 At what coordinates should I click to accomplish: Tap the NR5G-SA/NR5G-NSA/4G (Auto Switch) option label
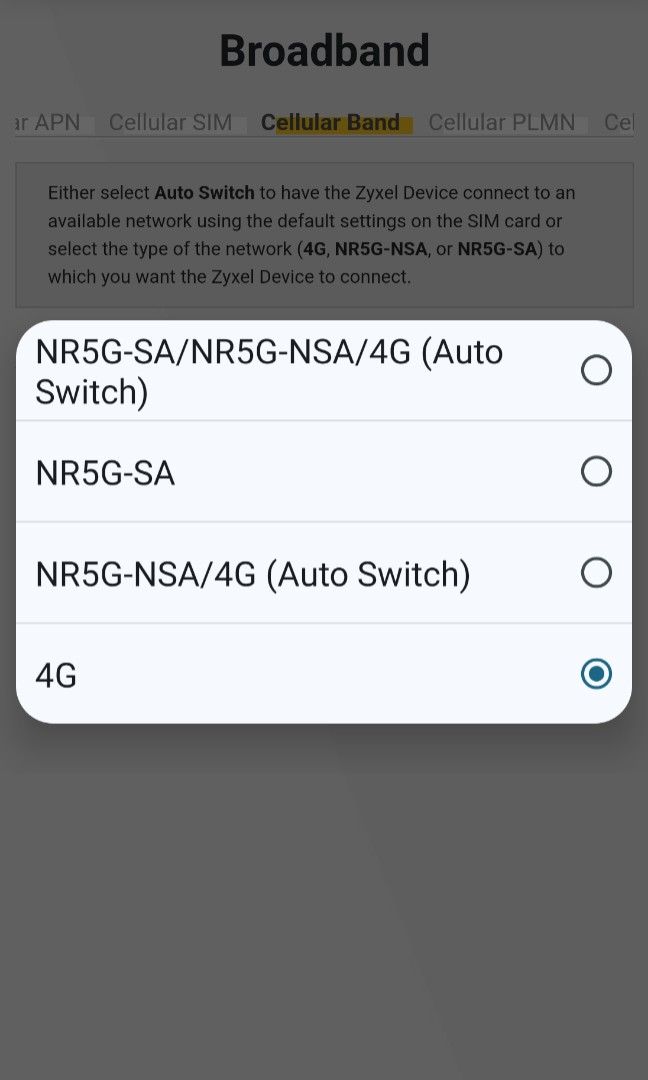[269, 371]
